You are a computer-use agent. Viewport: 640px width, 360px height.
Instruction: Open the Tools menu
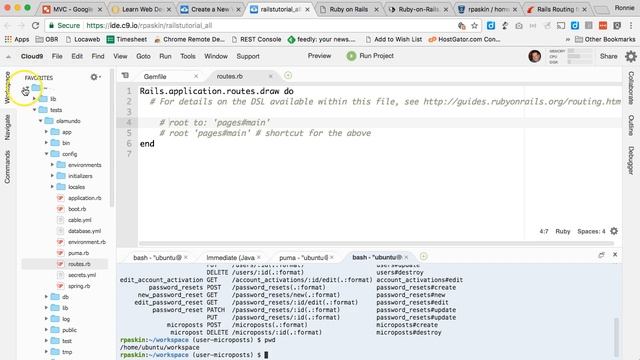(x=188, y=56)
